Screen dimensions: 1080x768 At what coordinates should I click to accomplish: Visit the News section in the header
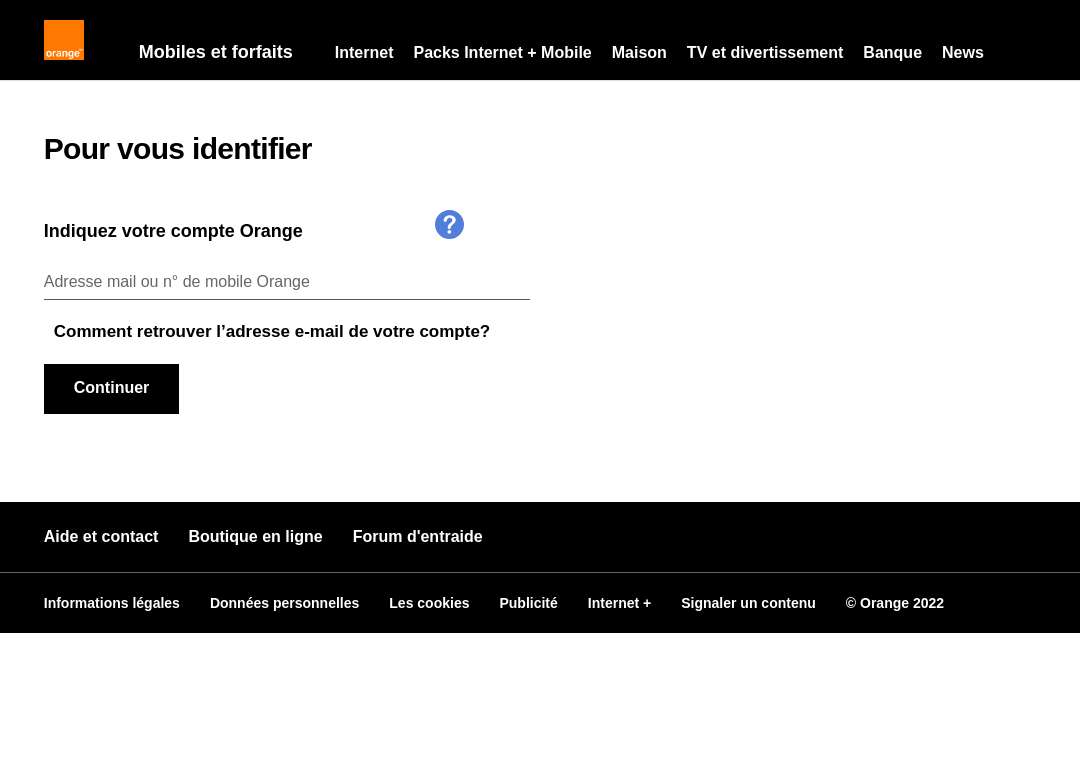(962, 53)
